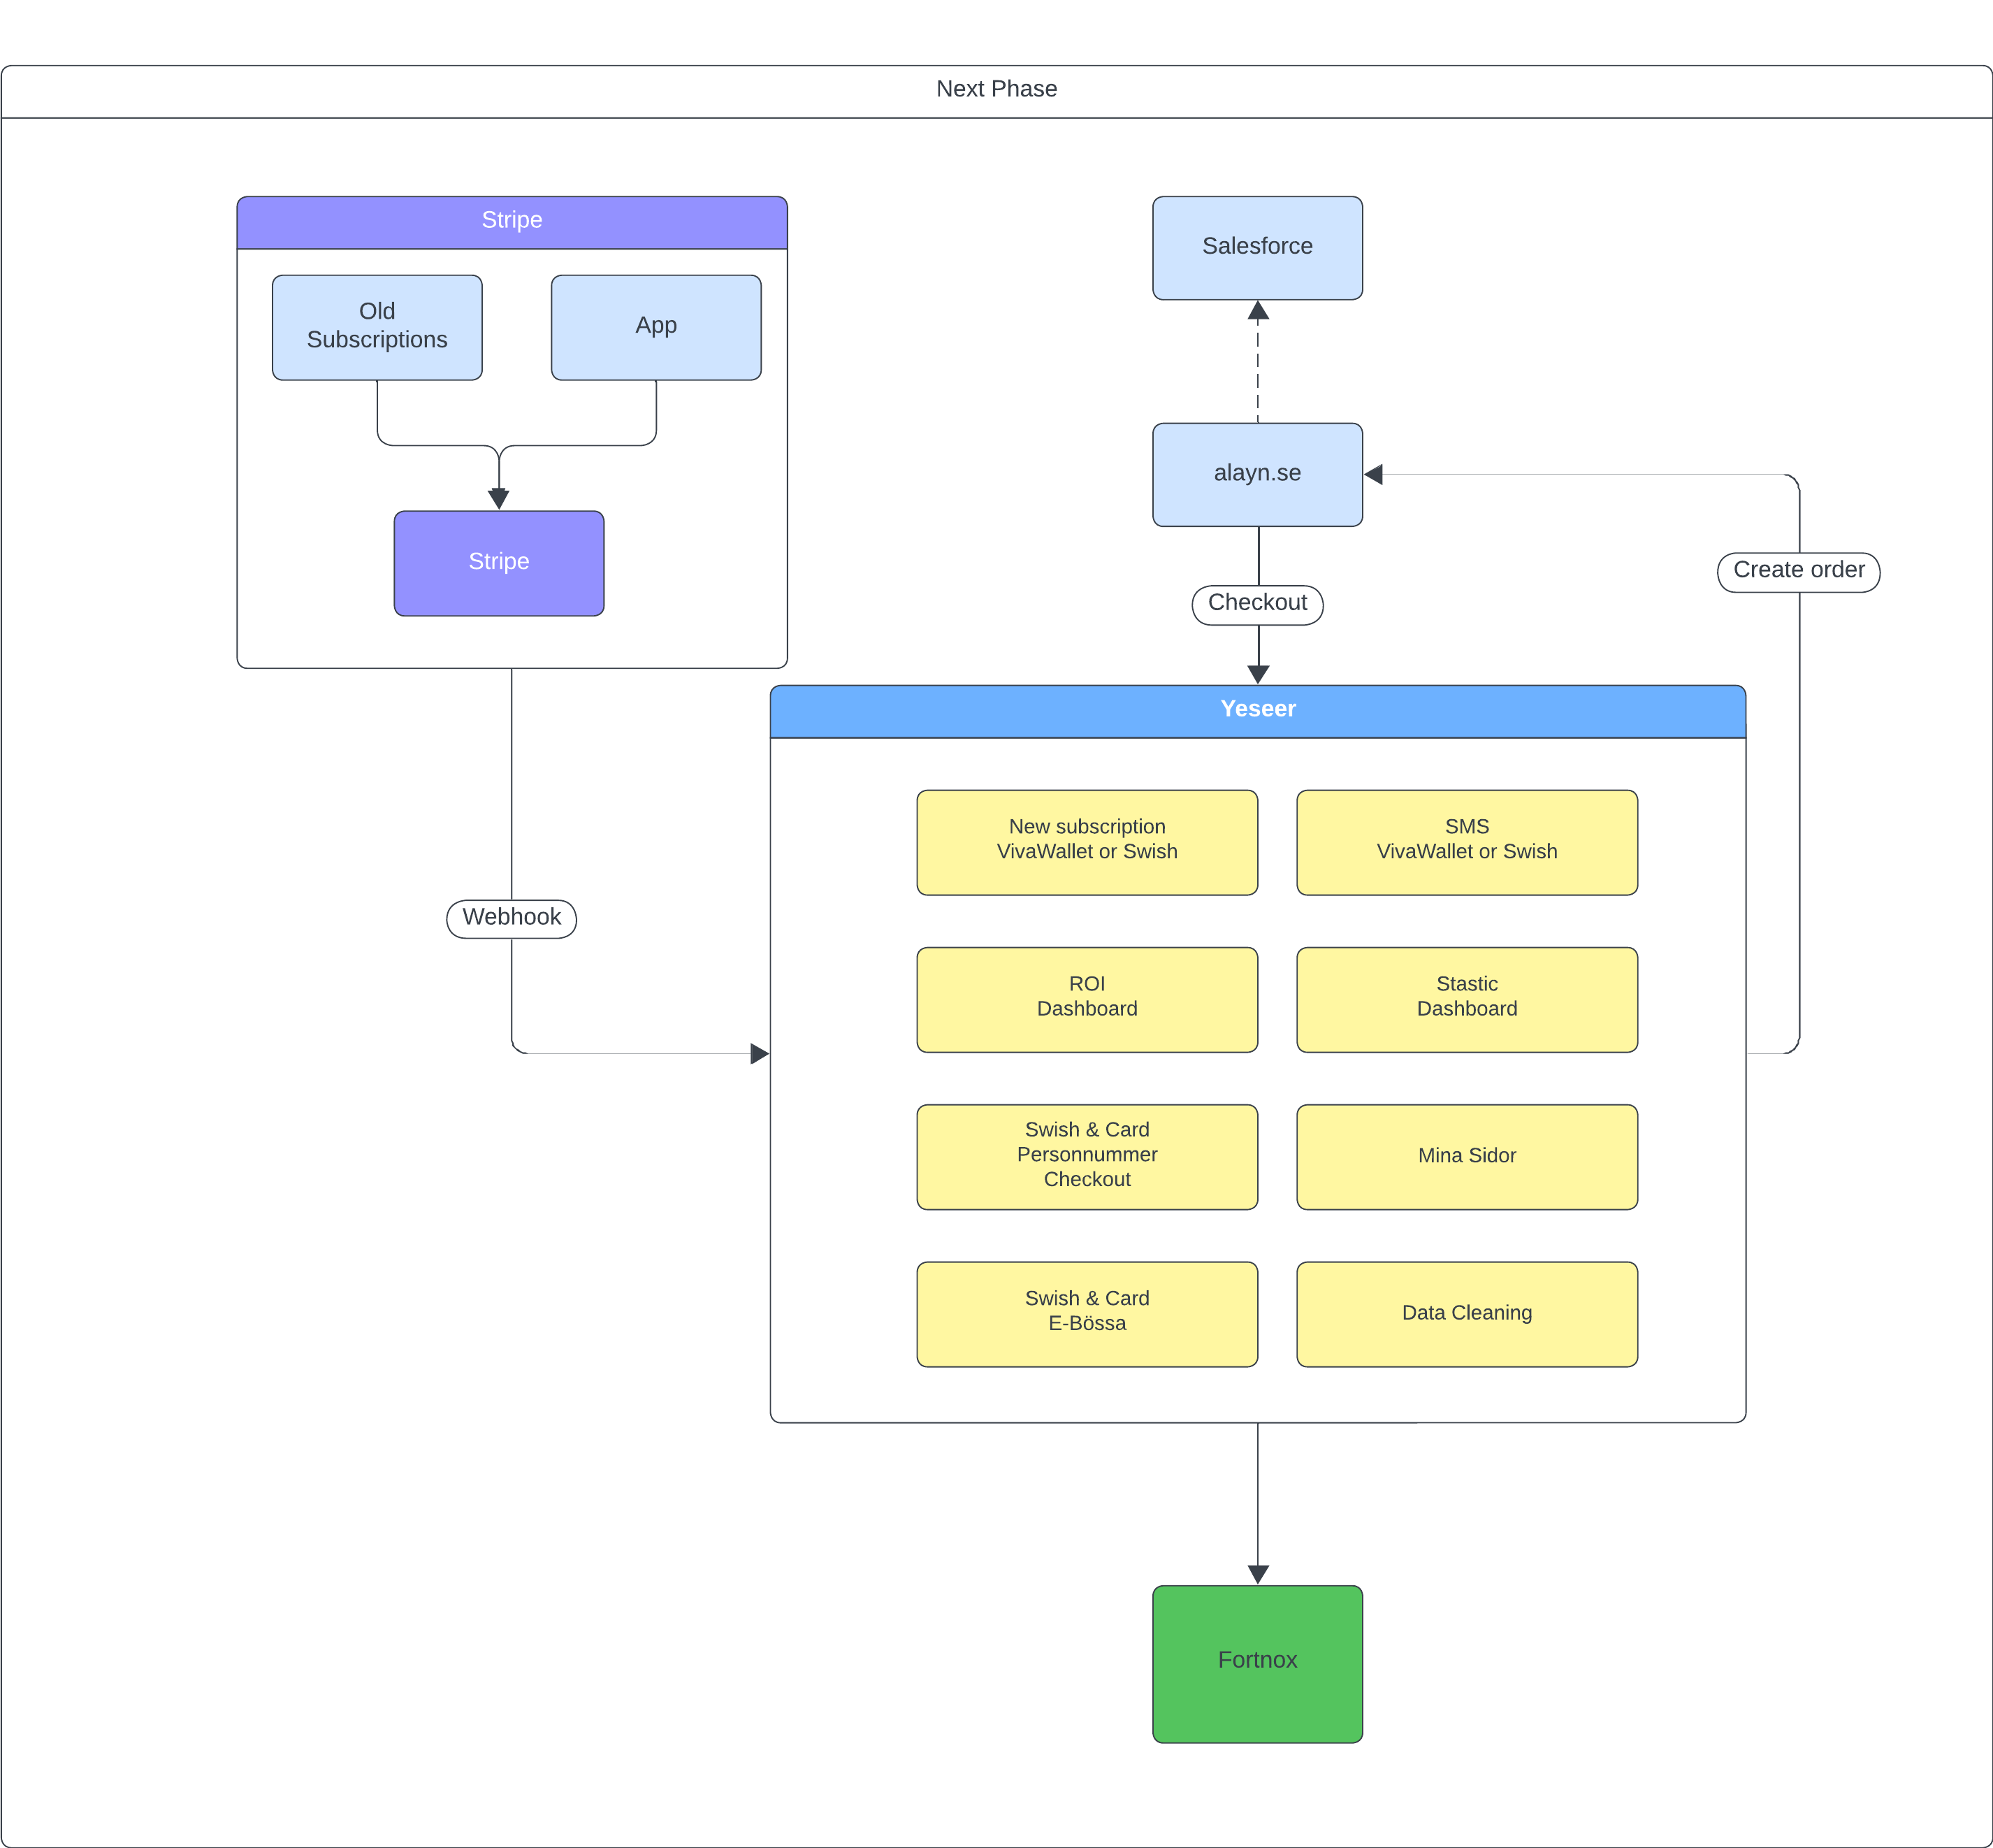Select the green Fortnox box
The height and width of the screenshot is (1848, 1993).
(1257, 1664)
